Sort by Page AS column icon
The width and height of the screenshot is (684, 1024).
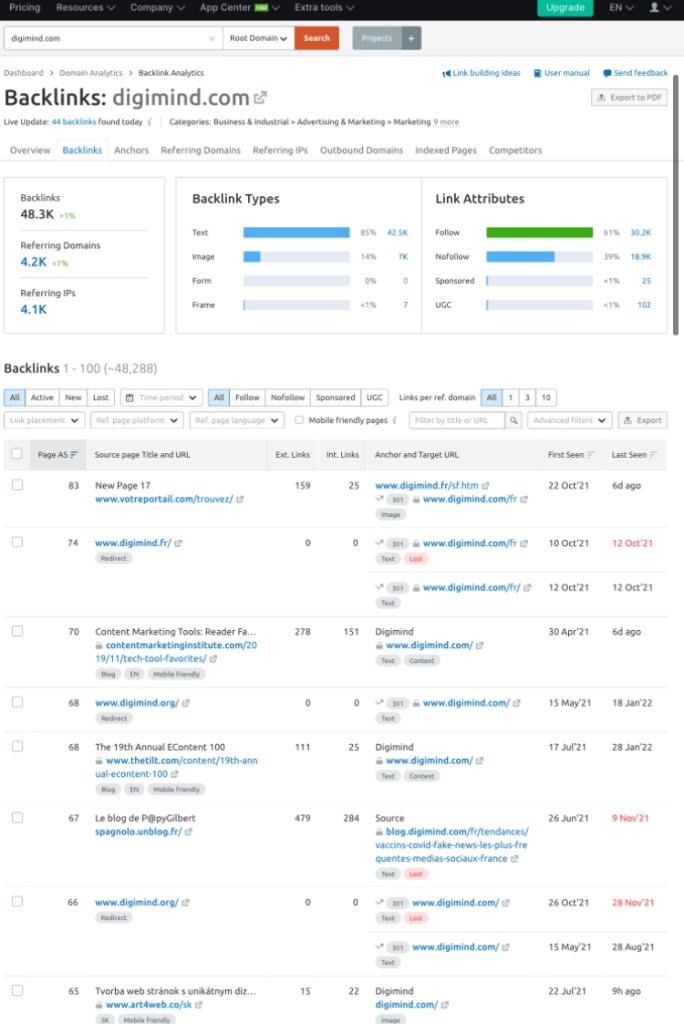click(x=74, y=455)
